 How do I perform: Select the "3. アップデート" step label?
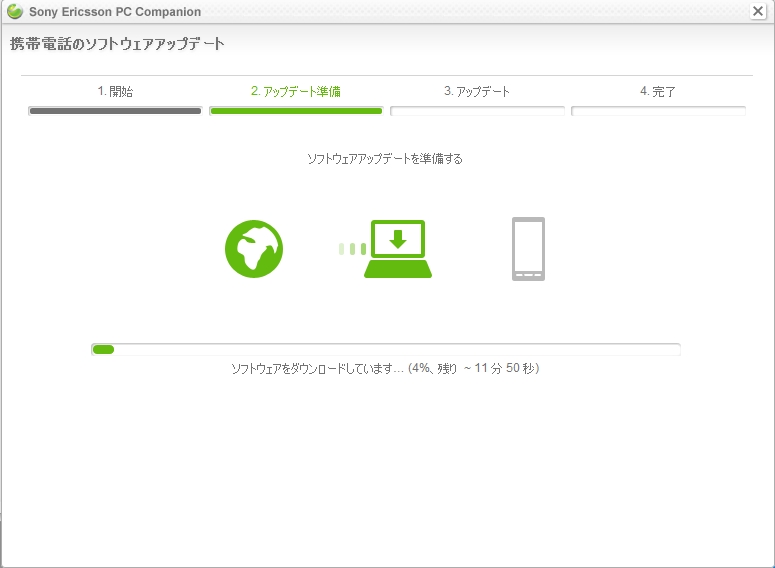(477, 91)
